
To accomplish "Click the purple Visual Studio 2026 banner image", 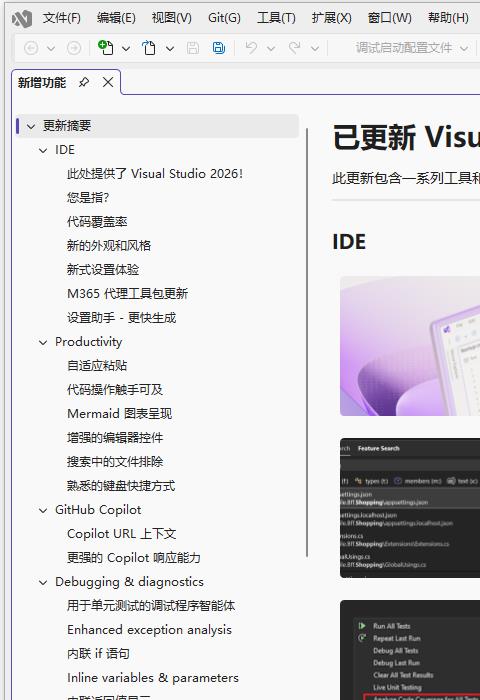I will pos(410,346).
